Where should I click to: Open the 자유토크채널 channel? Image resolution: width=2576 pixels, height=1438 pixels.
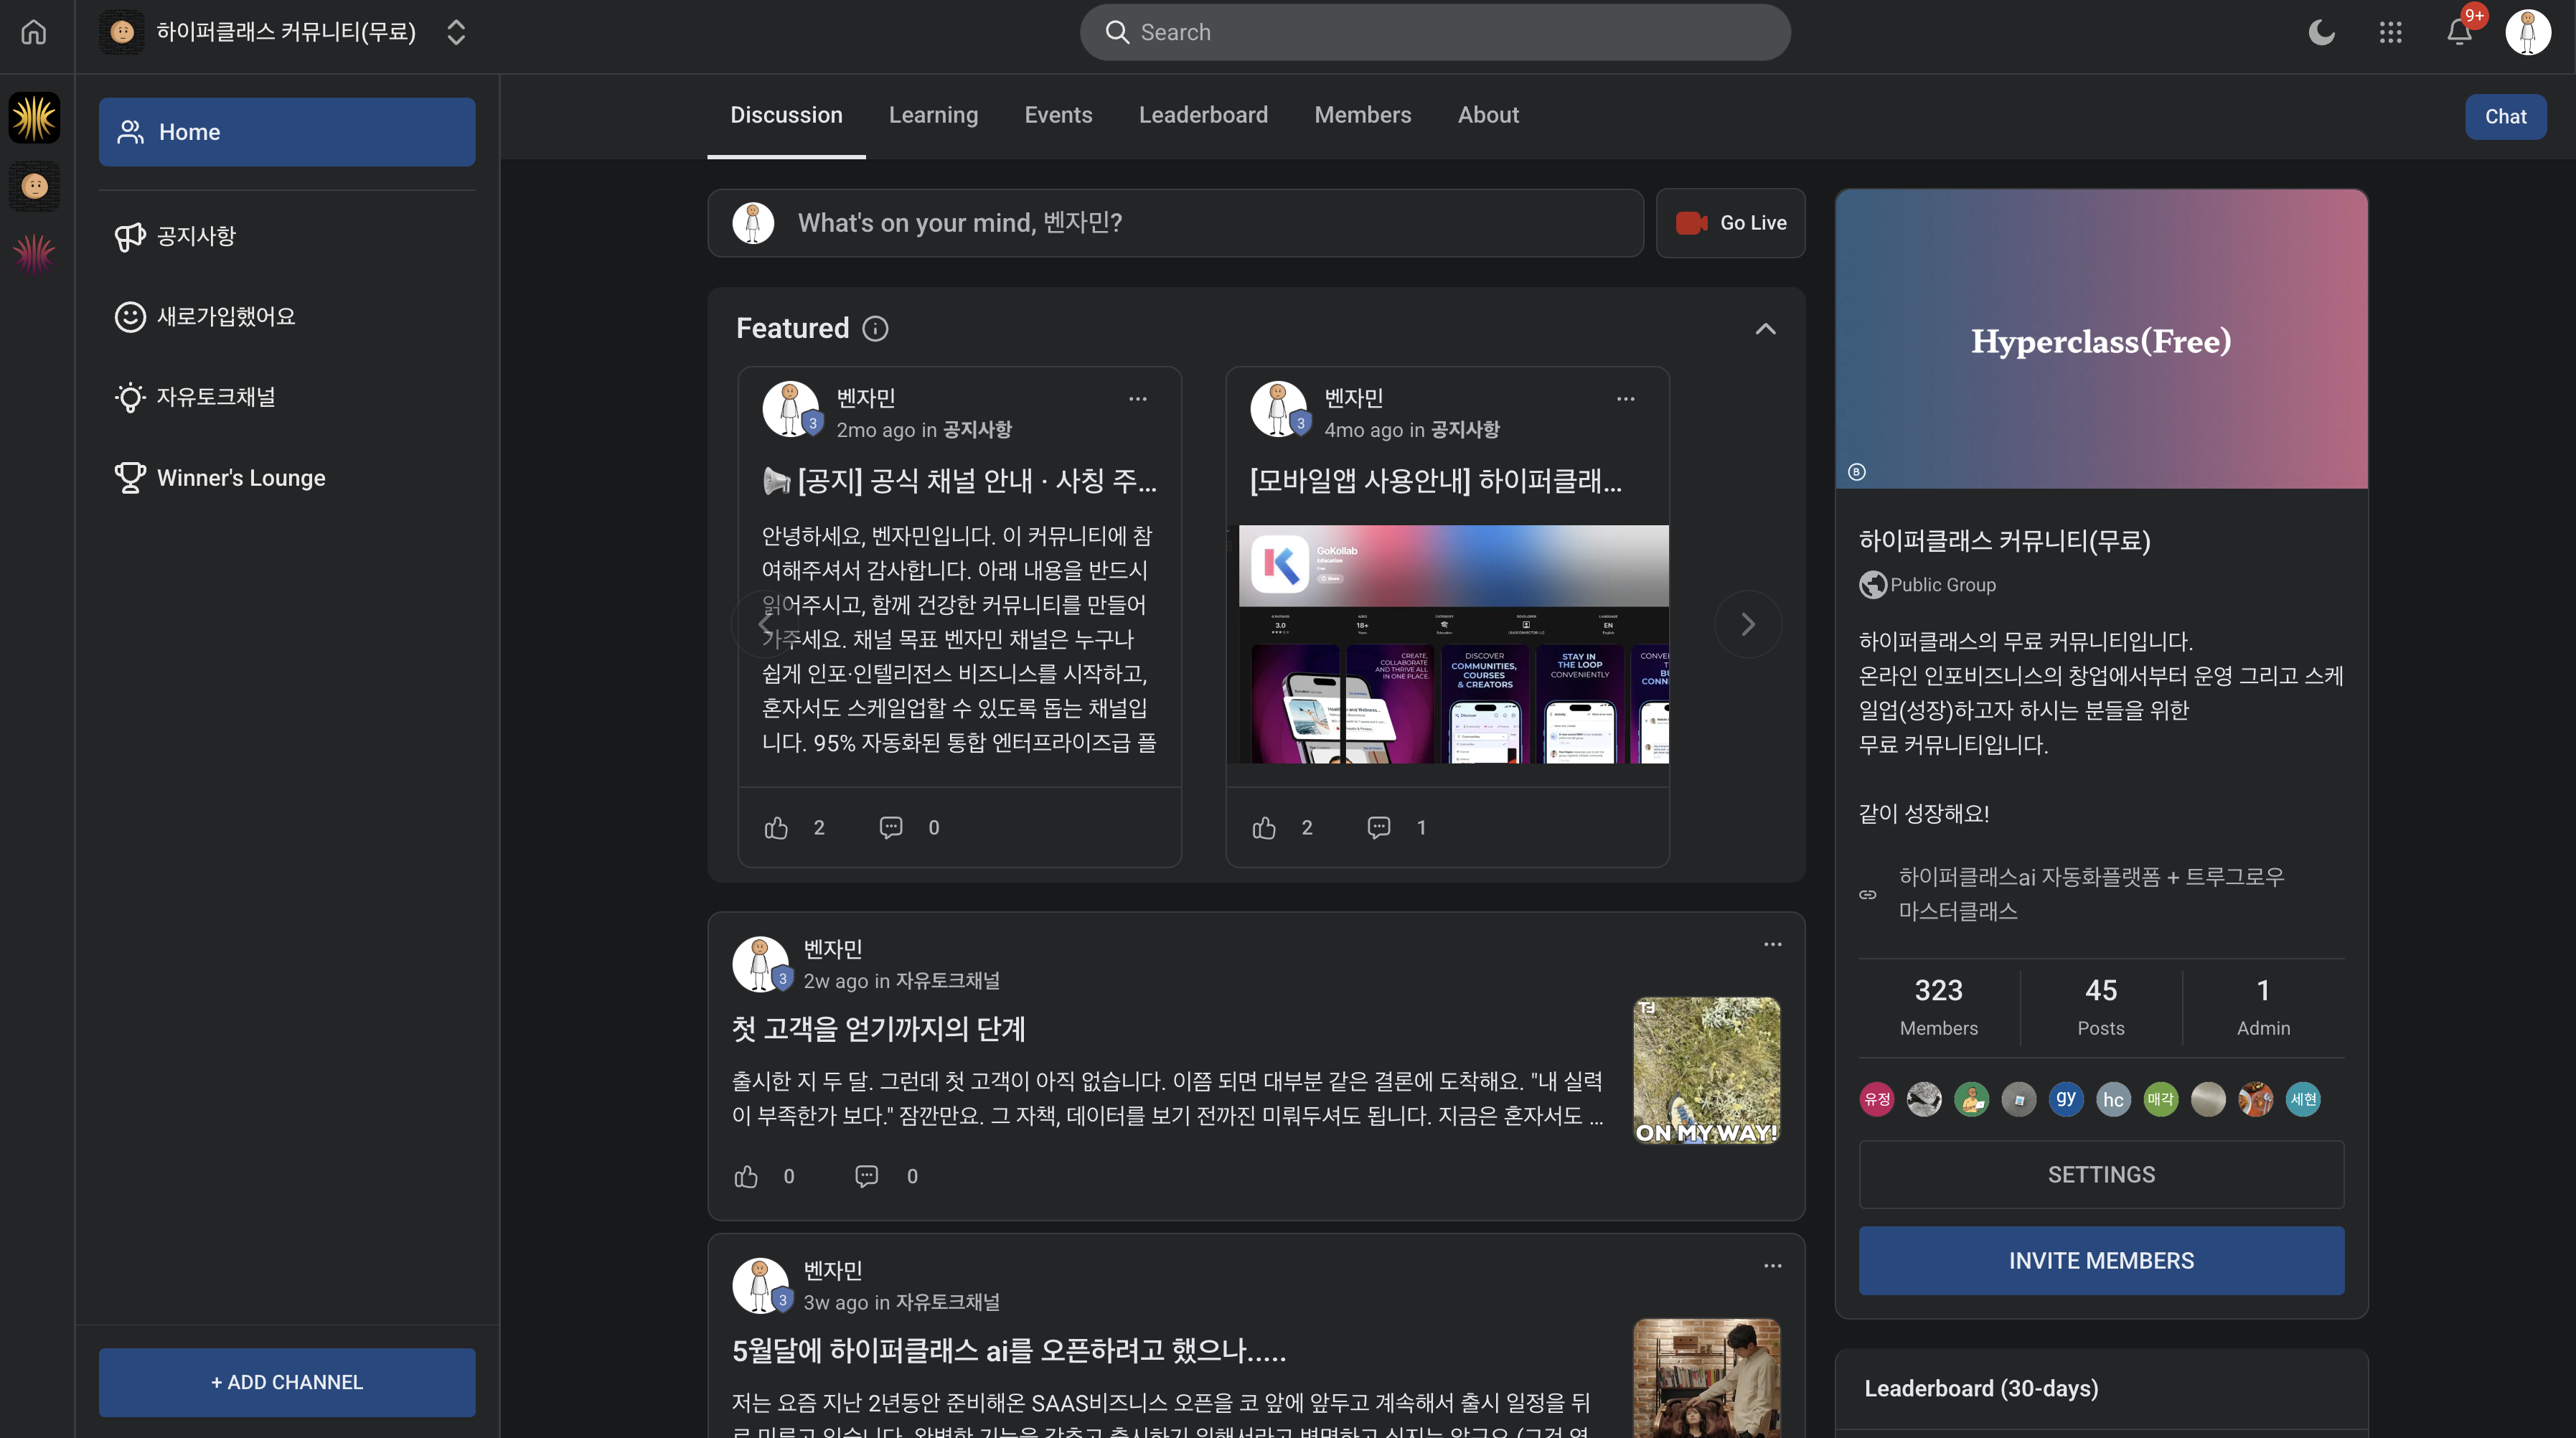tap(287, 397)
